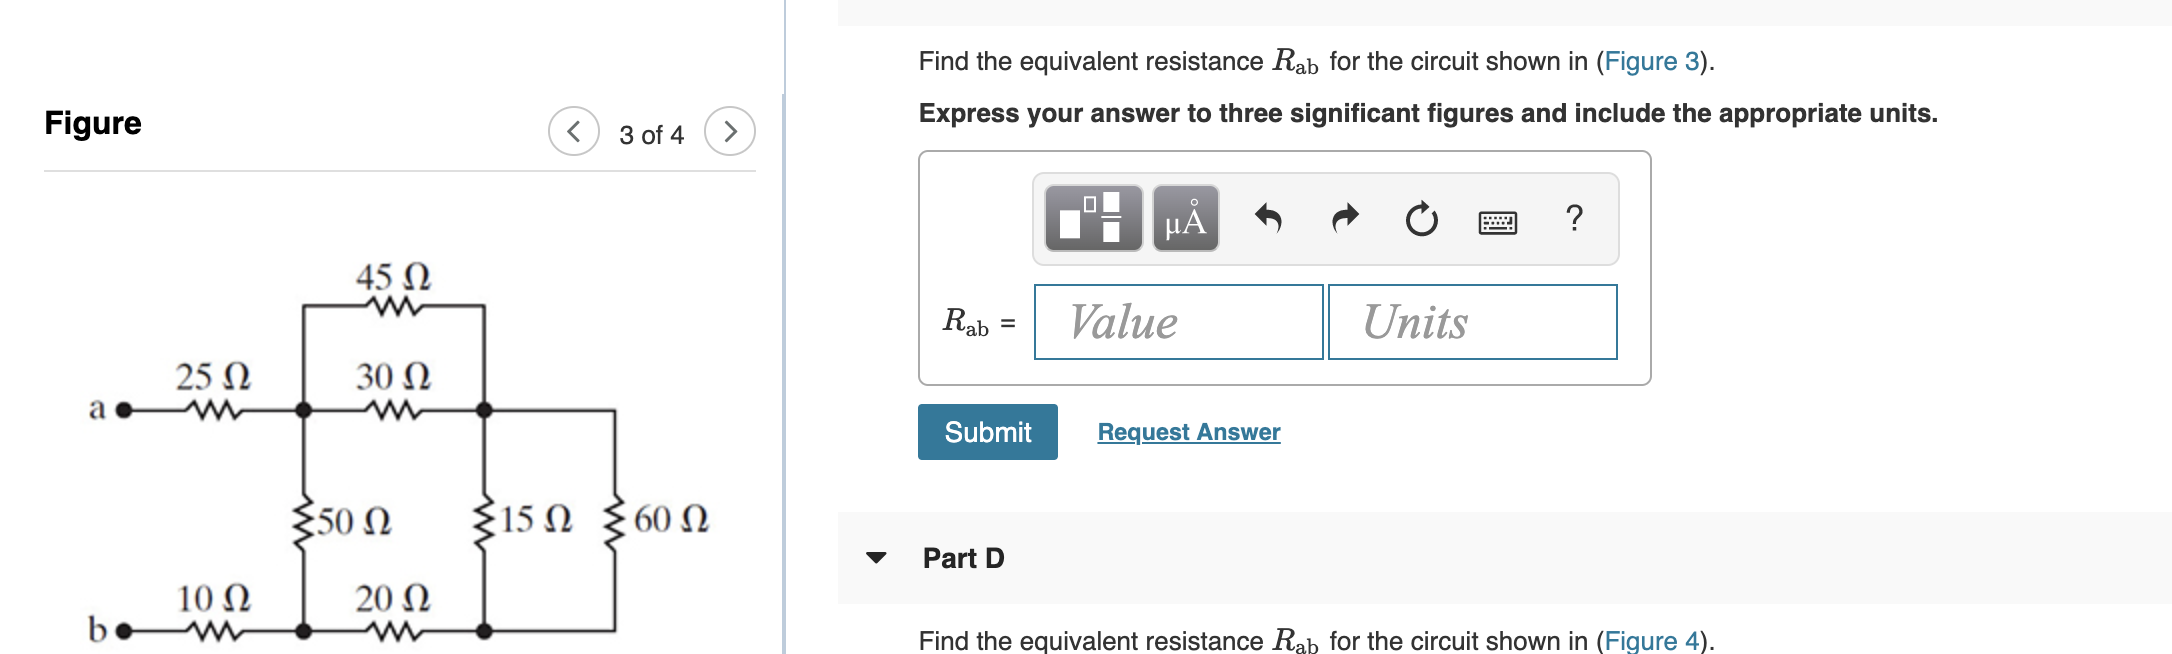Advance to next figure with right chevron

point(731,129)
